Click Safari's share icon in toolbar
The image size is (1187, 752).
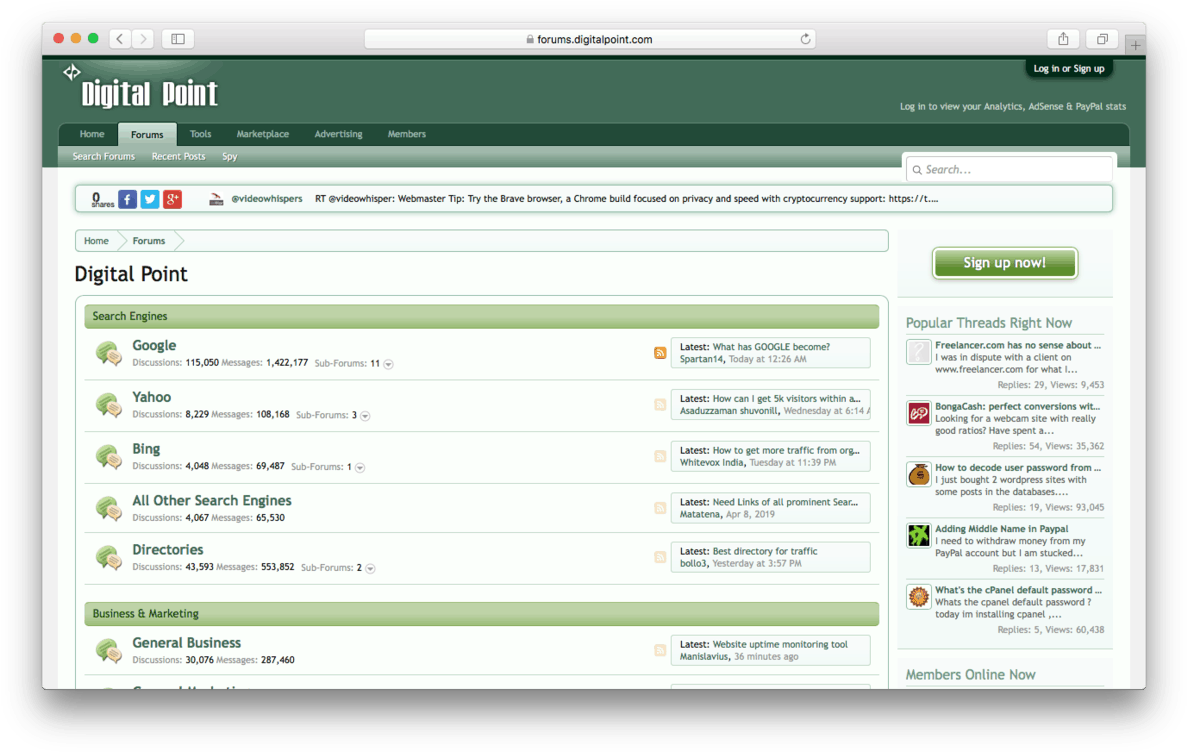(x=1063, y=39)
